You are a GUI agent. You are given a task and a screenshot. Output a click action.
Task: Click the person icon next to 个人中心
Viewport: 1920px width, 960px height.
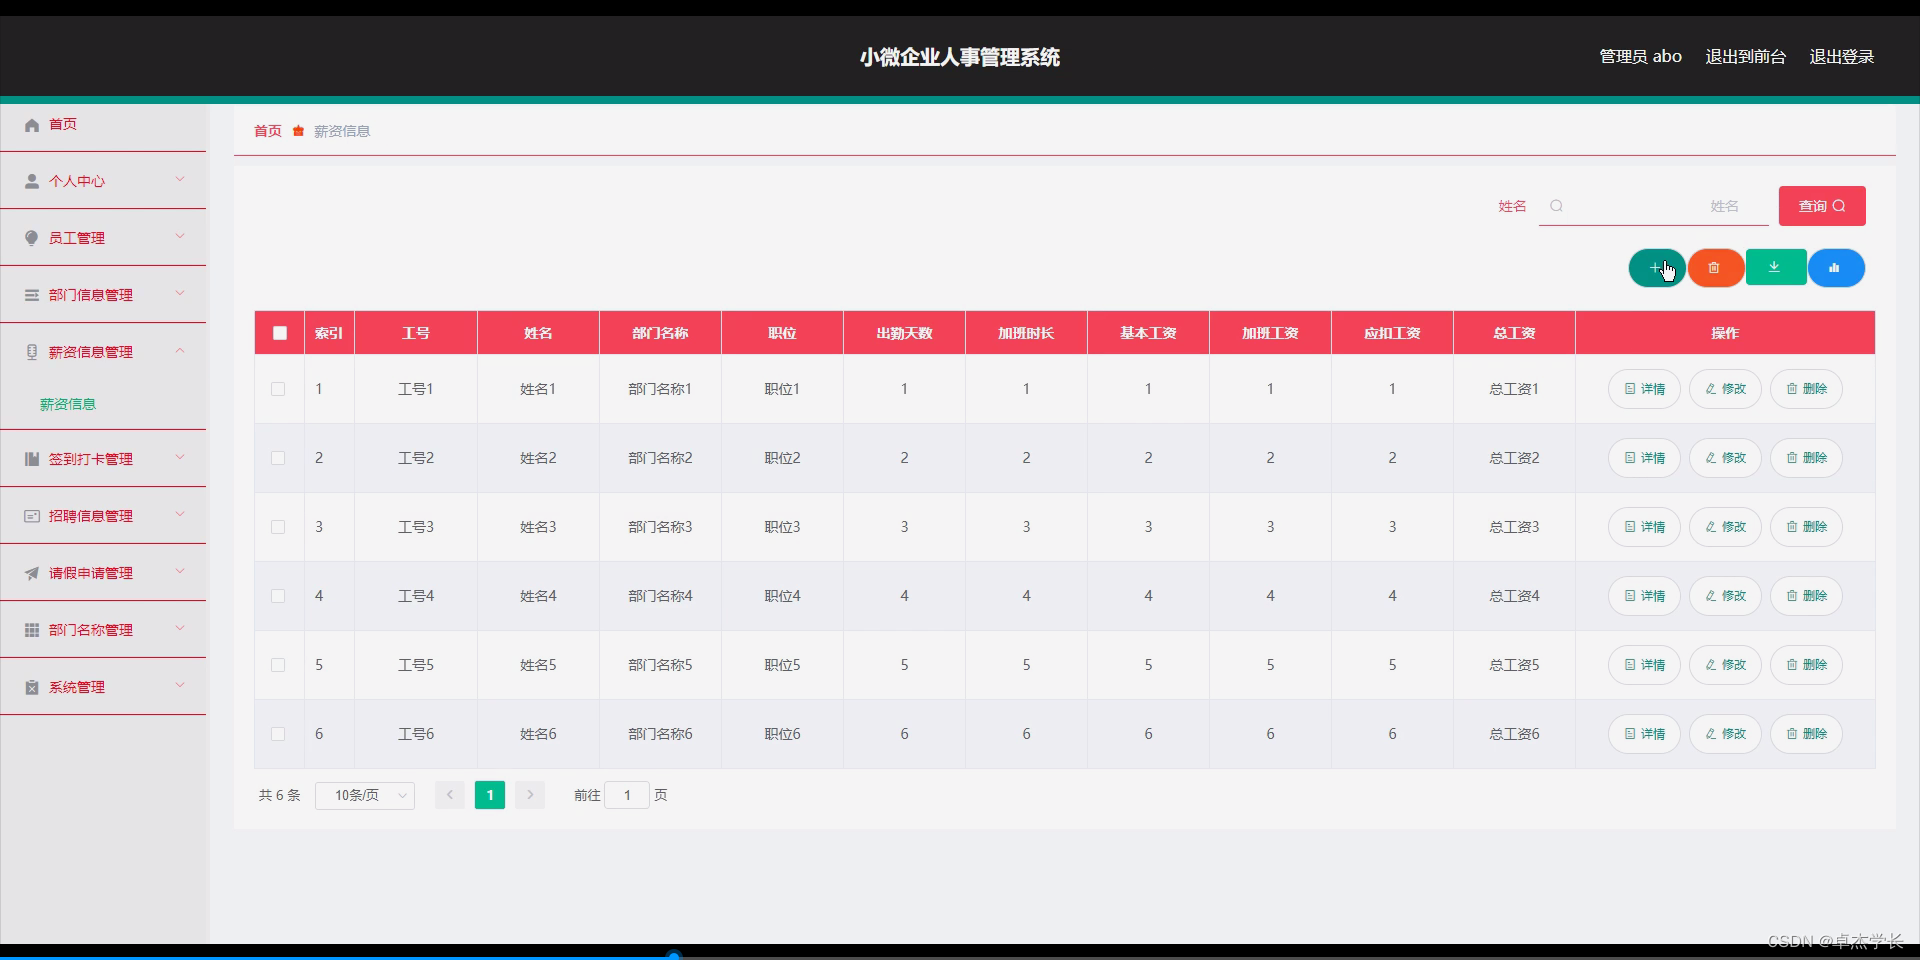tap(31, 181)
